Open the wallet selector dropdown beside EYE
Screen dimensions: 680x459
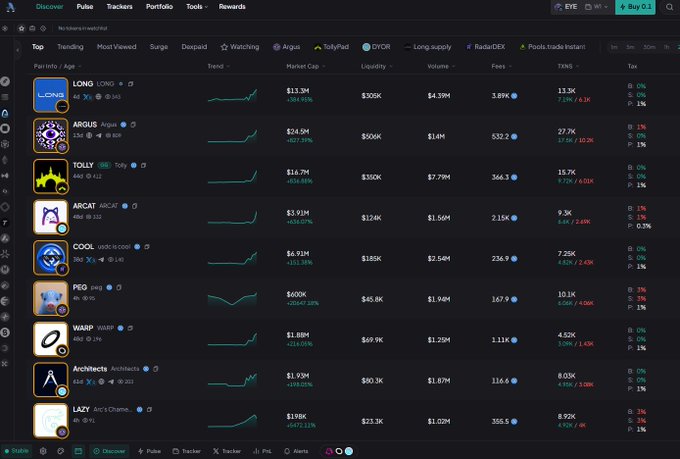point(596,7)
